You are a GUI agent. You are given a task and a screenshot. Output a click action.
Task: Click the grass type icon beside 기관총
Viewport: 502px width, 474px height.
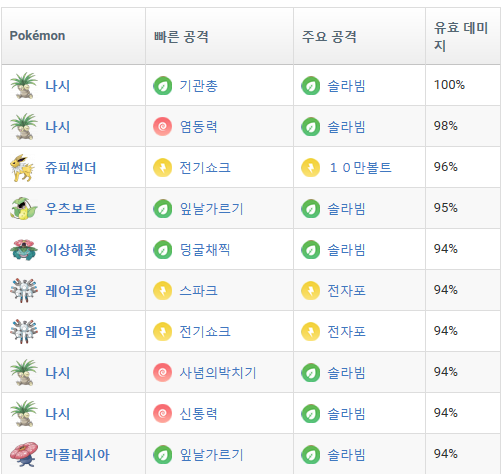click(162, 86)
